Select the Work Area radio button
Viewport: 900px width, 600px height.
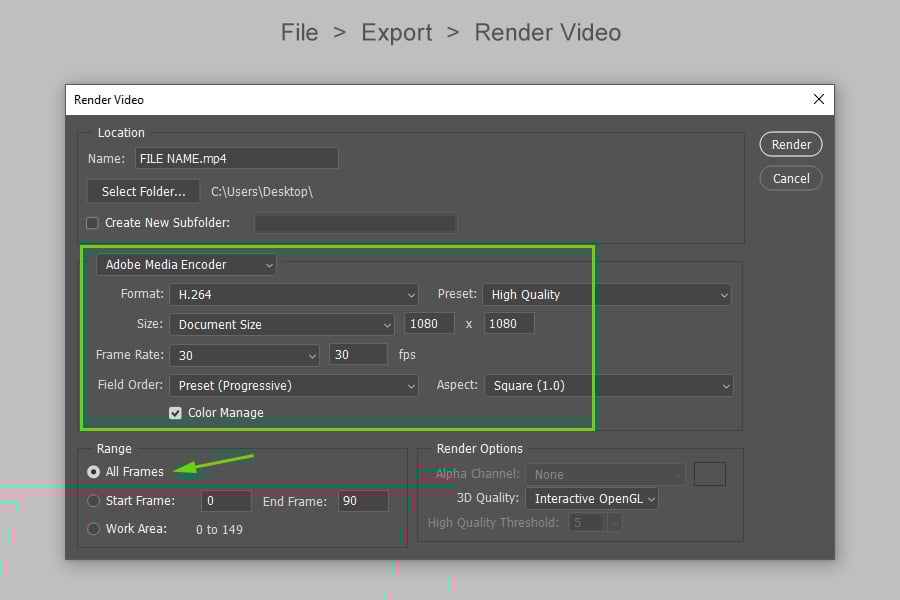[93, 529]
